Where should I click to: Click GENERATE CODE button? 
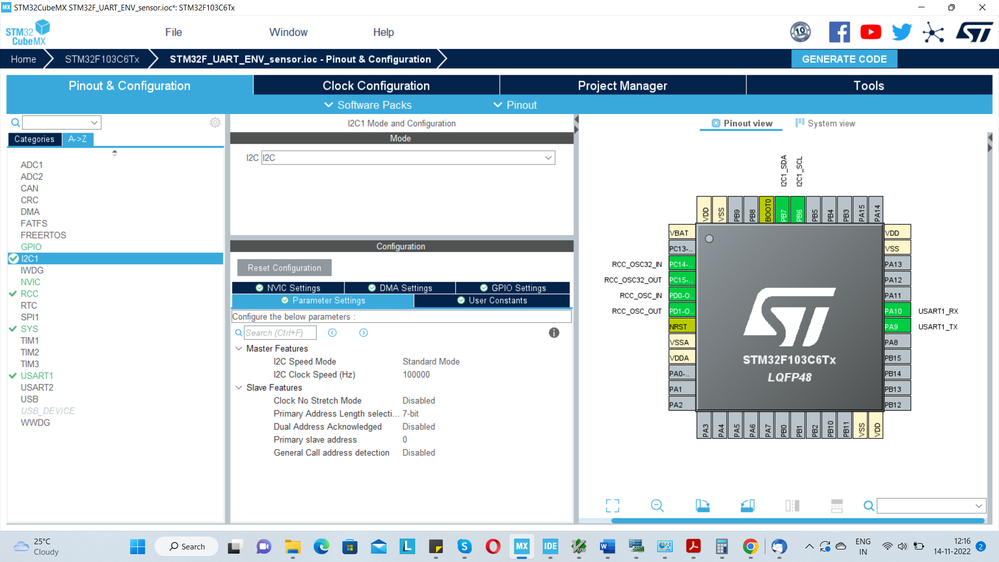tap(844, 59)
